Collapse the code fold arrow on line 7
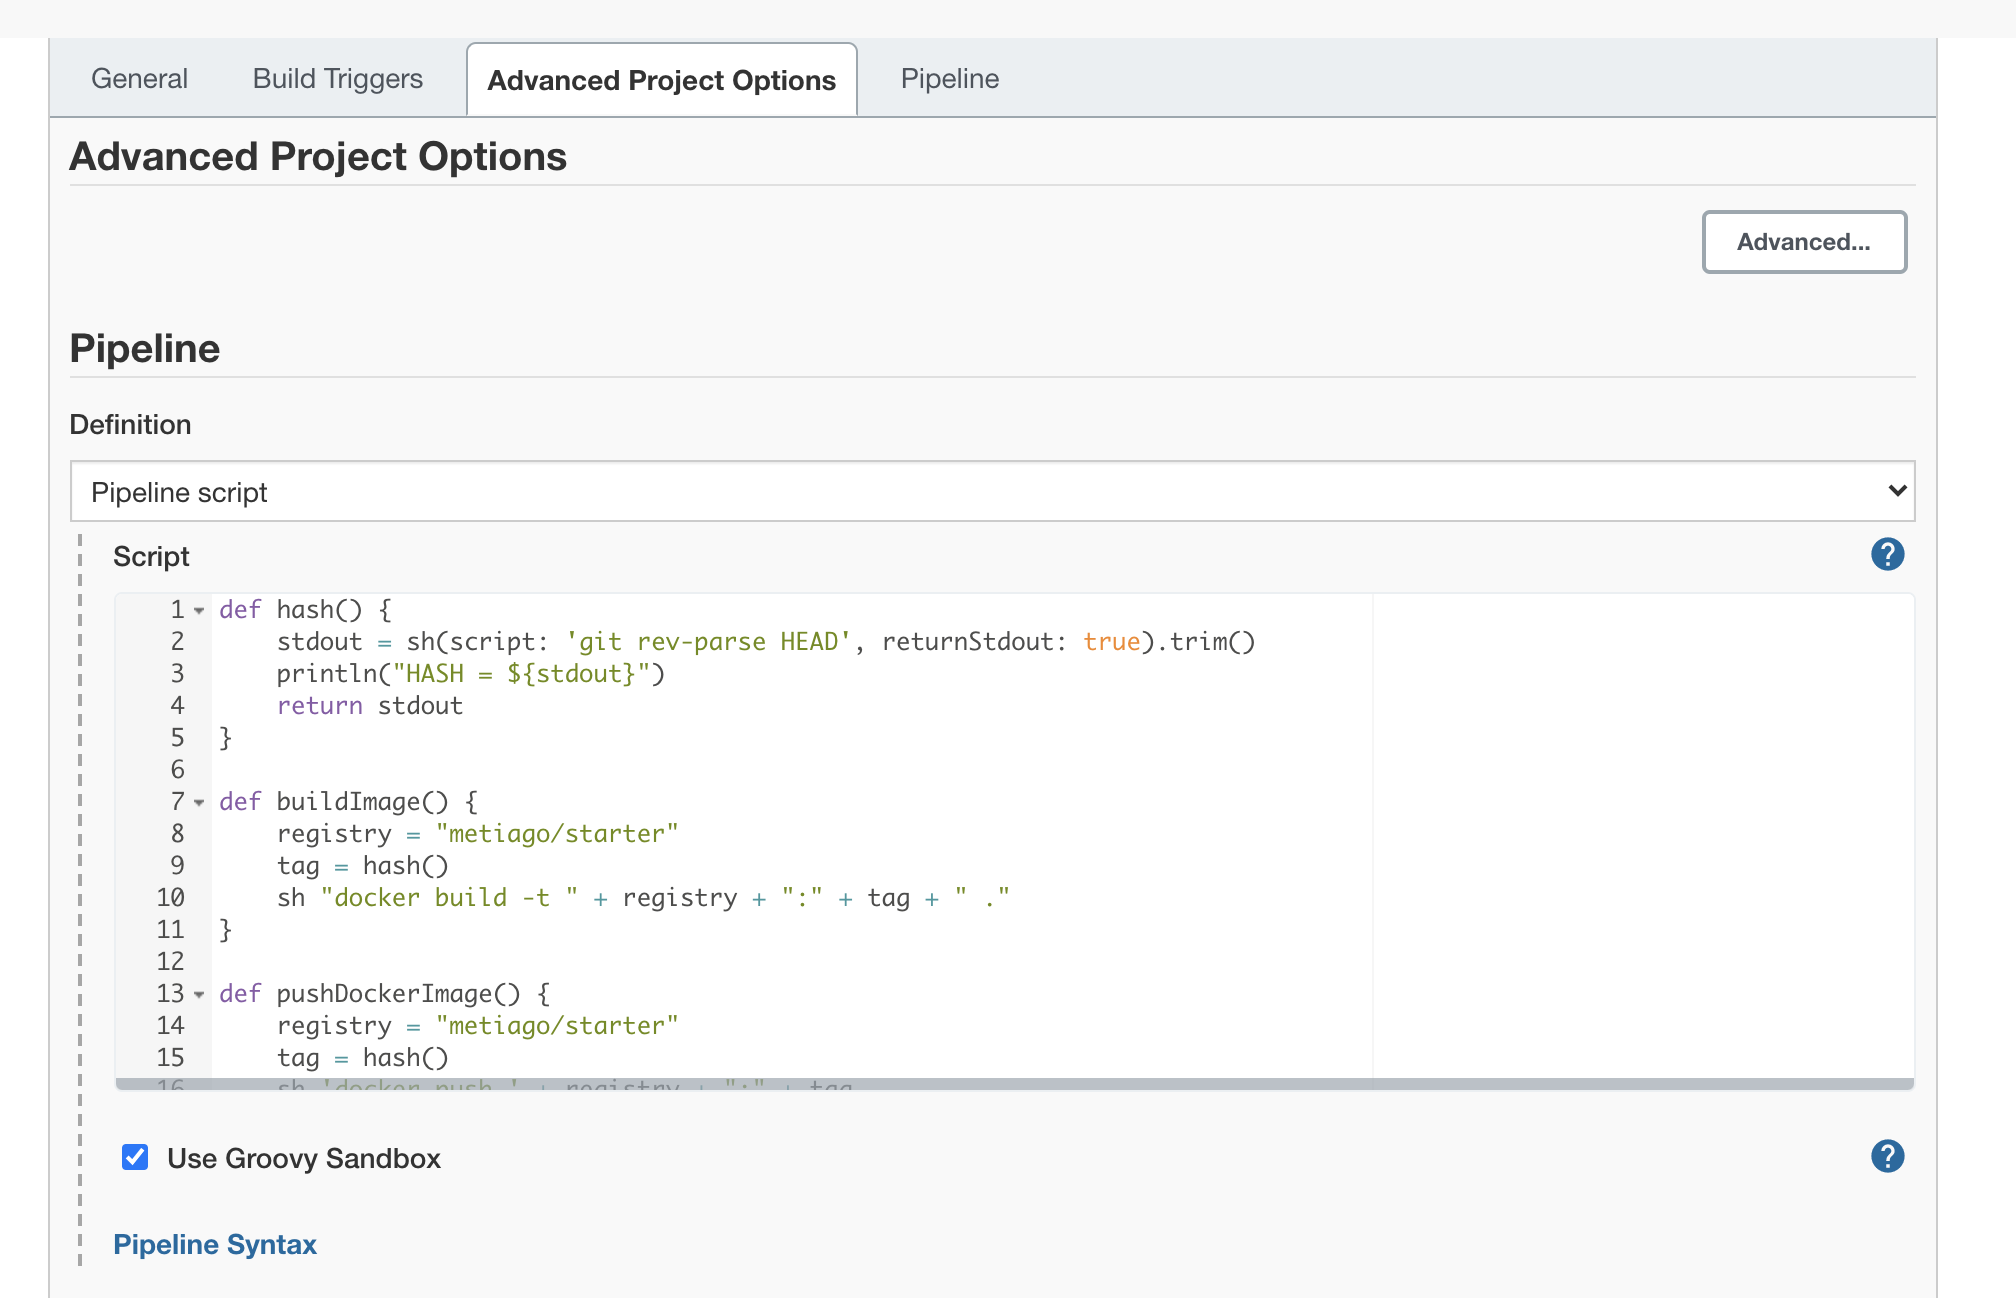2016x1298 pixels. (199, 802)
